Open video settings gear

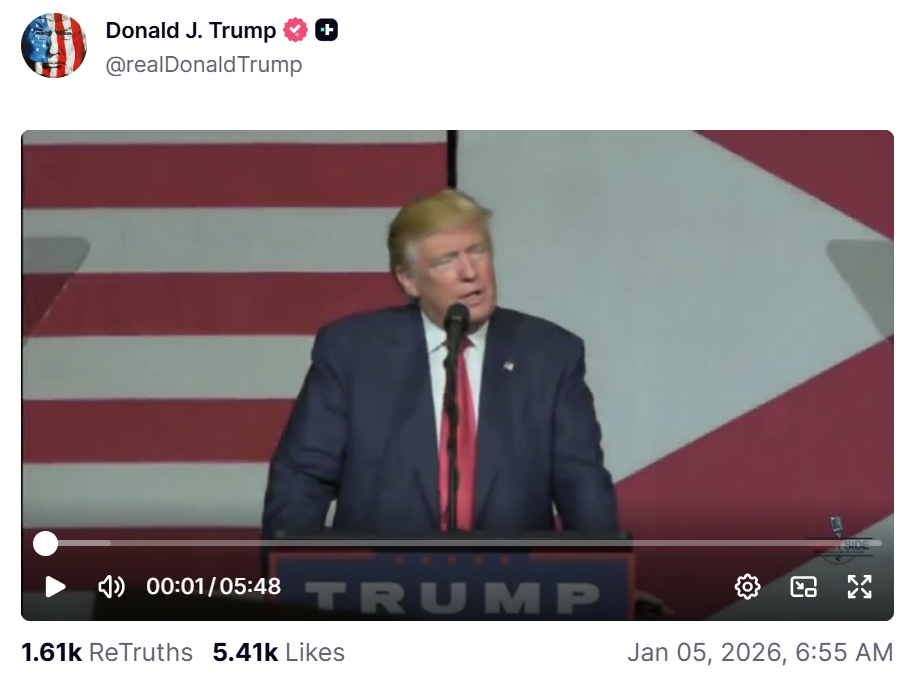coord(747,586)
